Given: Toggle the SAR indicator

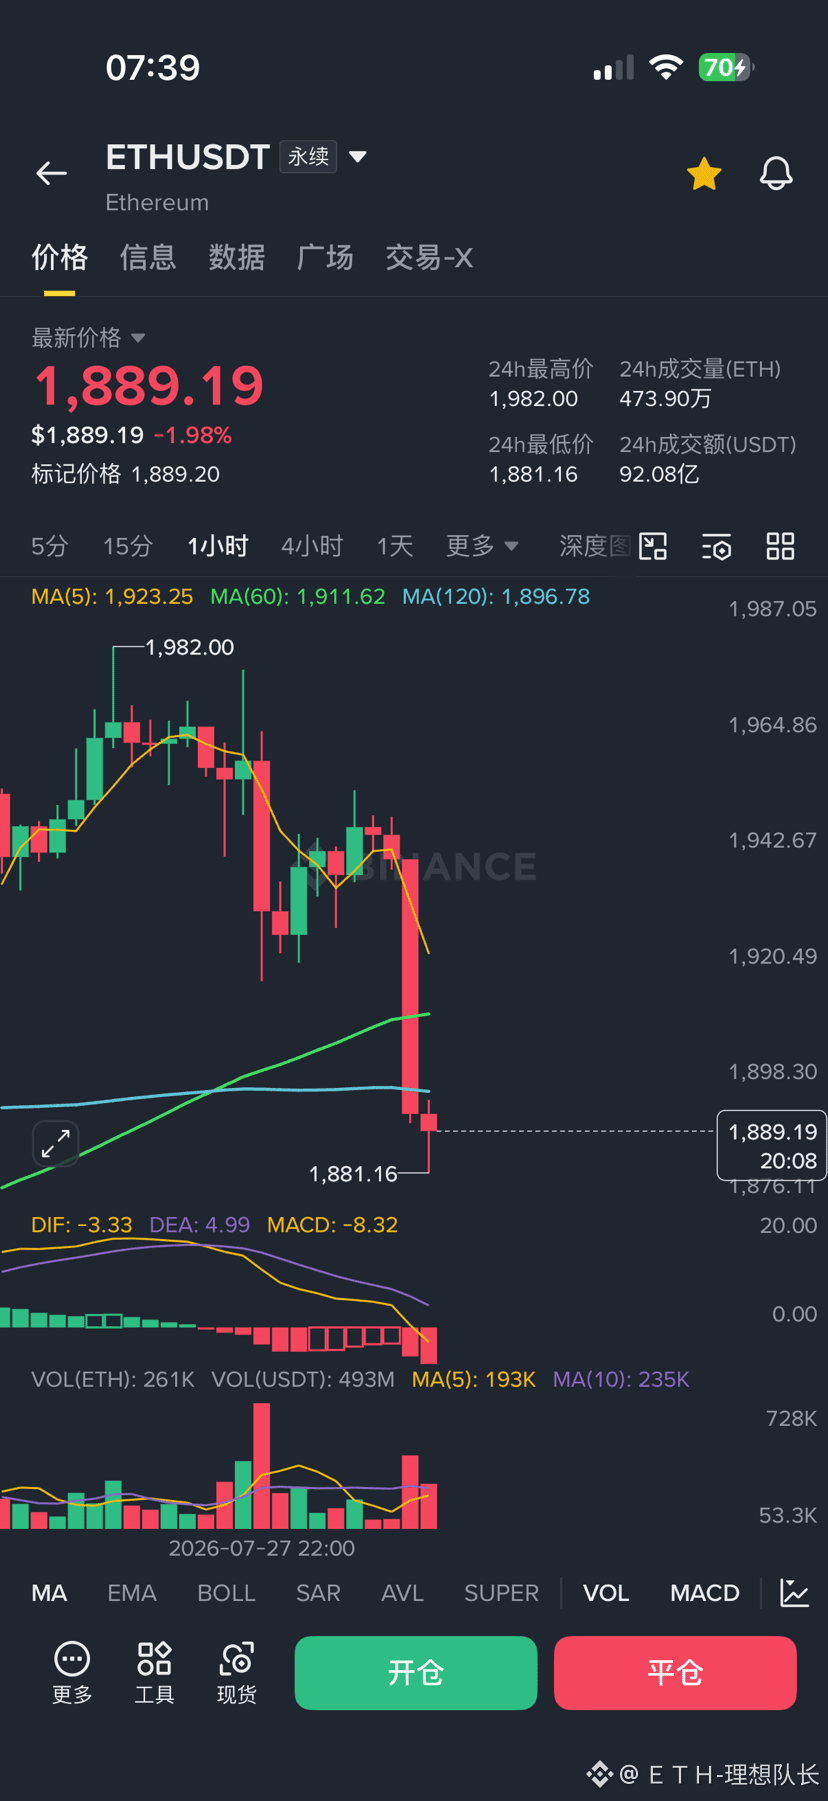Looking at the screenshot, I should pyautogui.click(x=318, y=1593).
